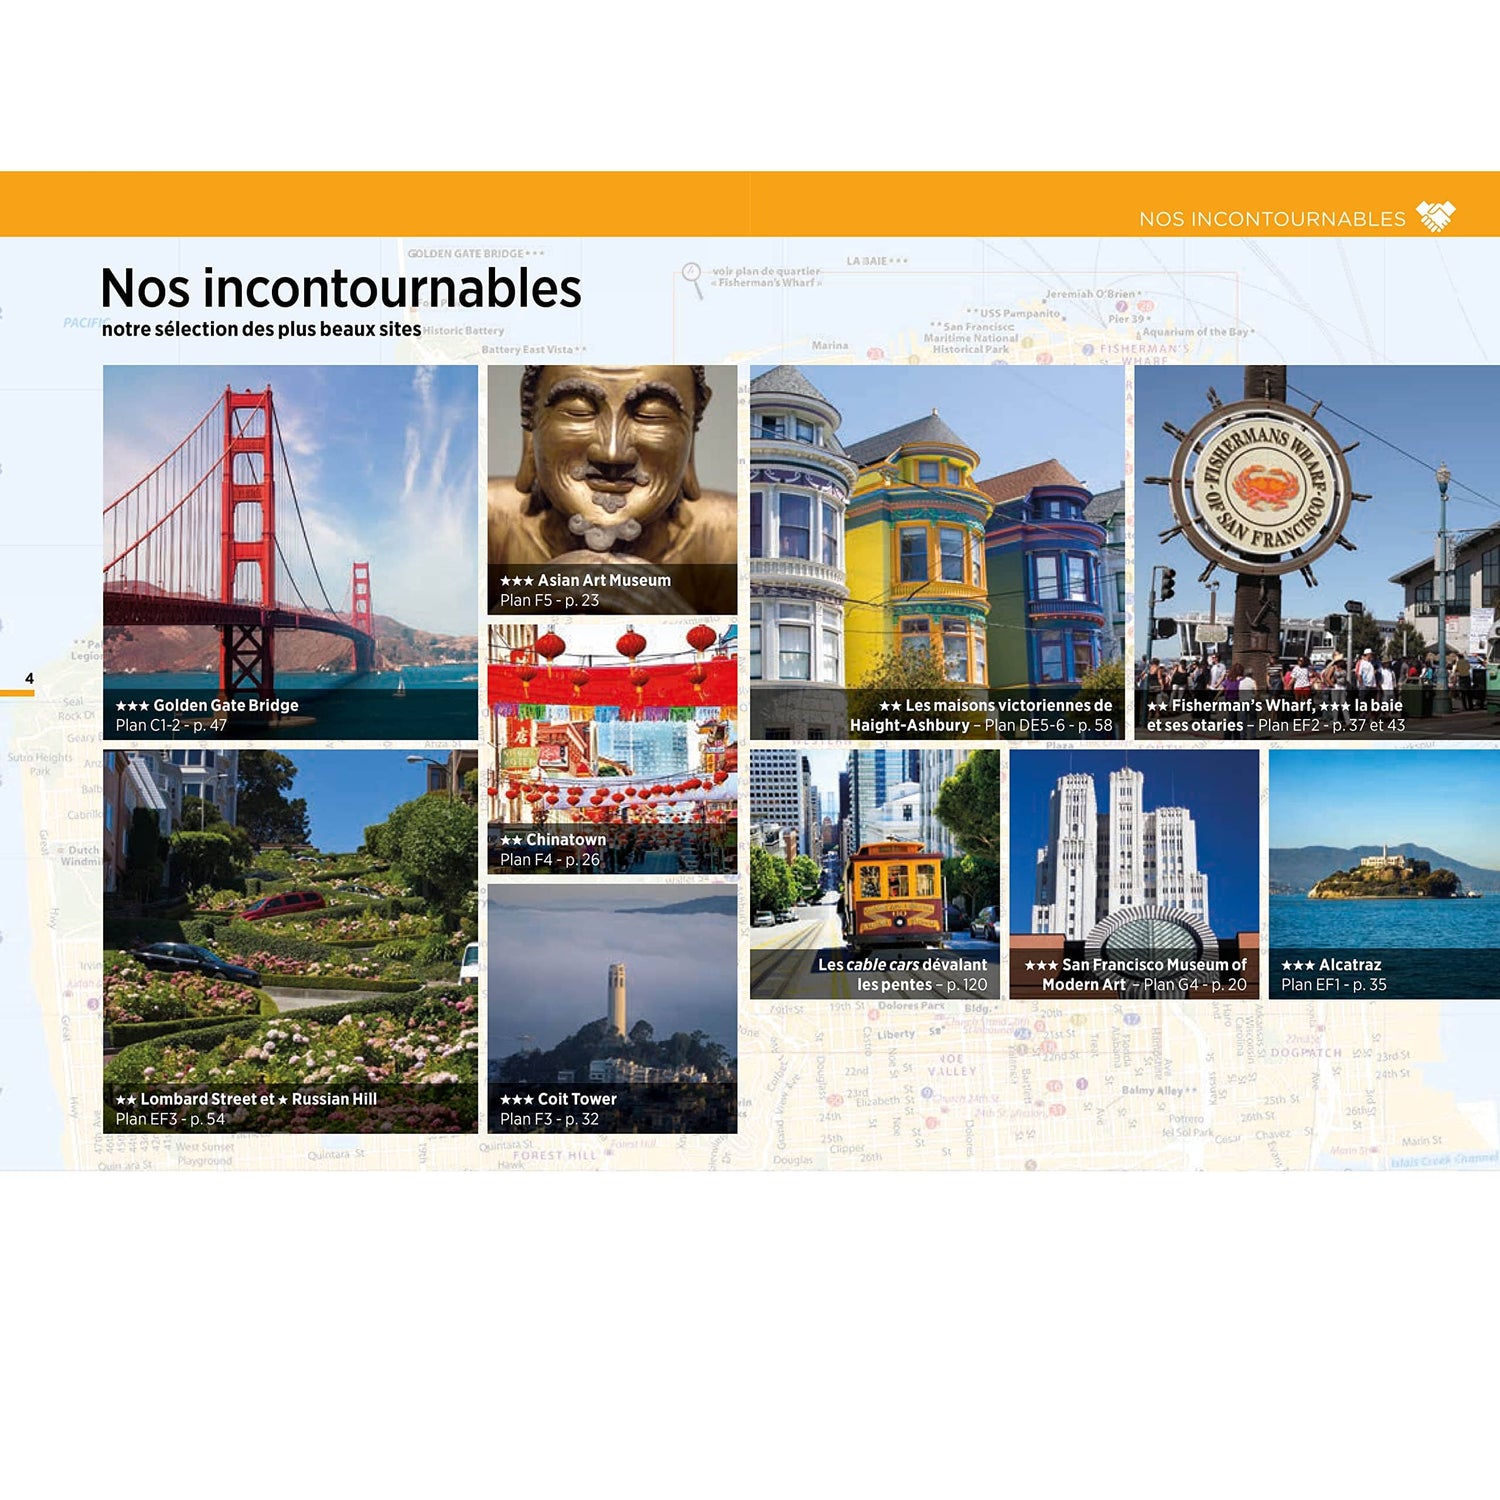Select the 'notre sélection des plus beaux sites' subtitle
This screenshot has height=1500, width=1500.
coord(263,327)
